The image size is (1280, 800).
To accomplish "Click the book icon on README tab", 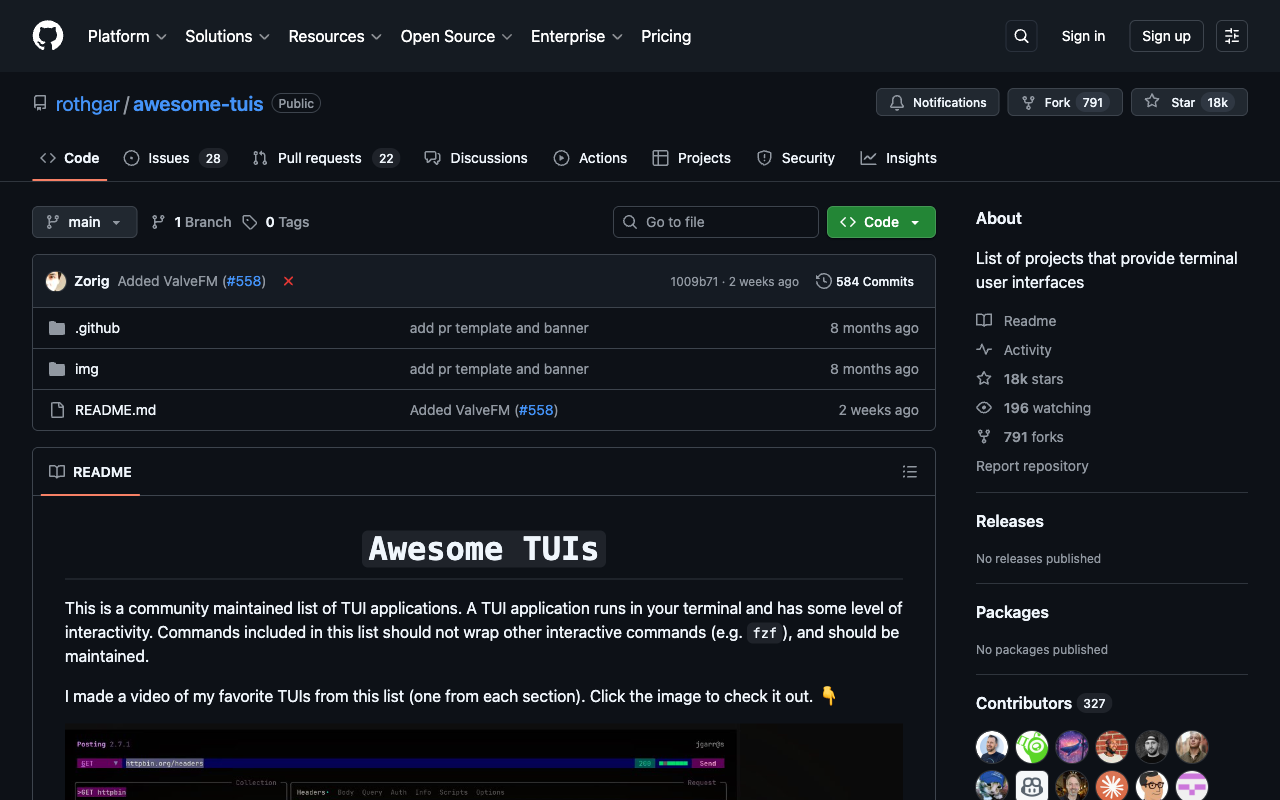I will point(57,472).
